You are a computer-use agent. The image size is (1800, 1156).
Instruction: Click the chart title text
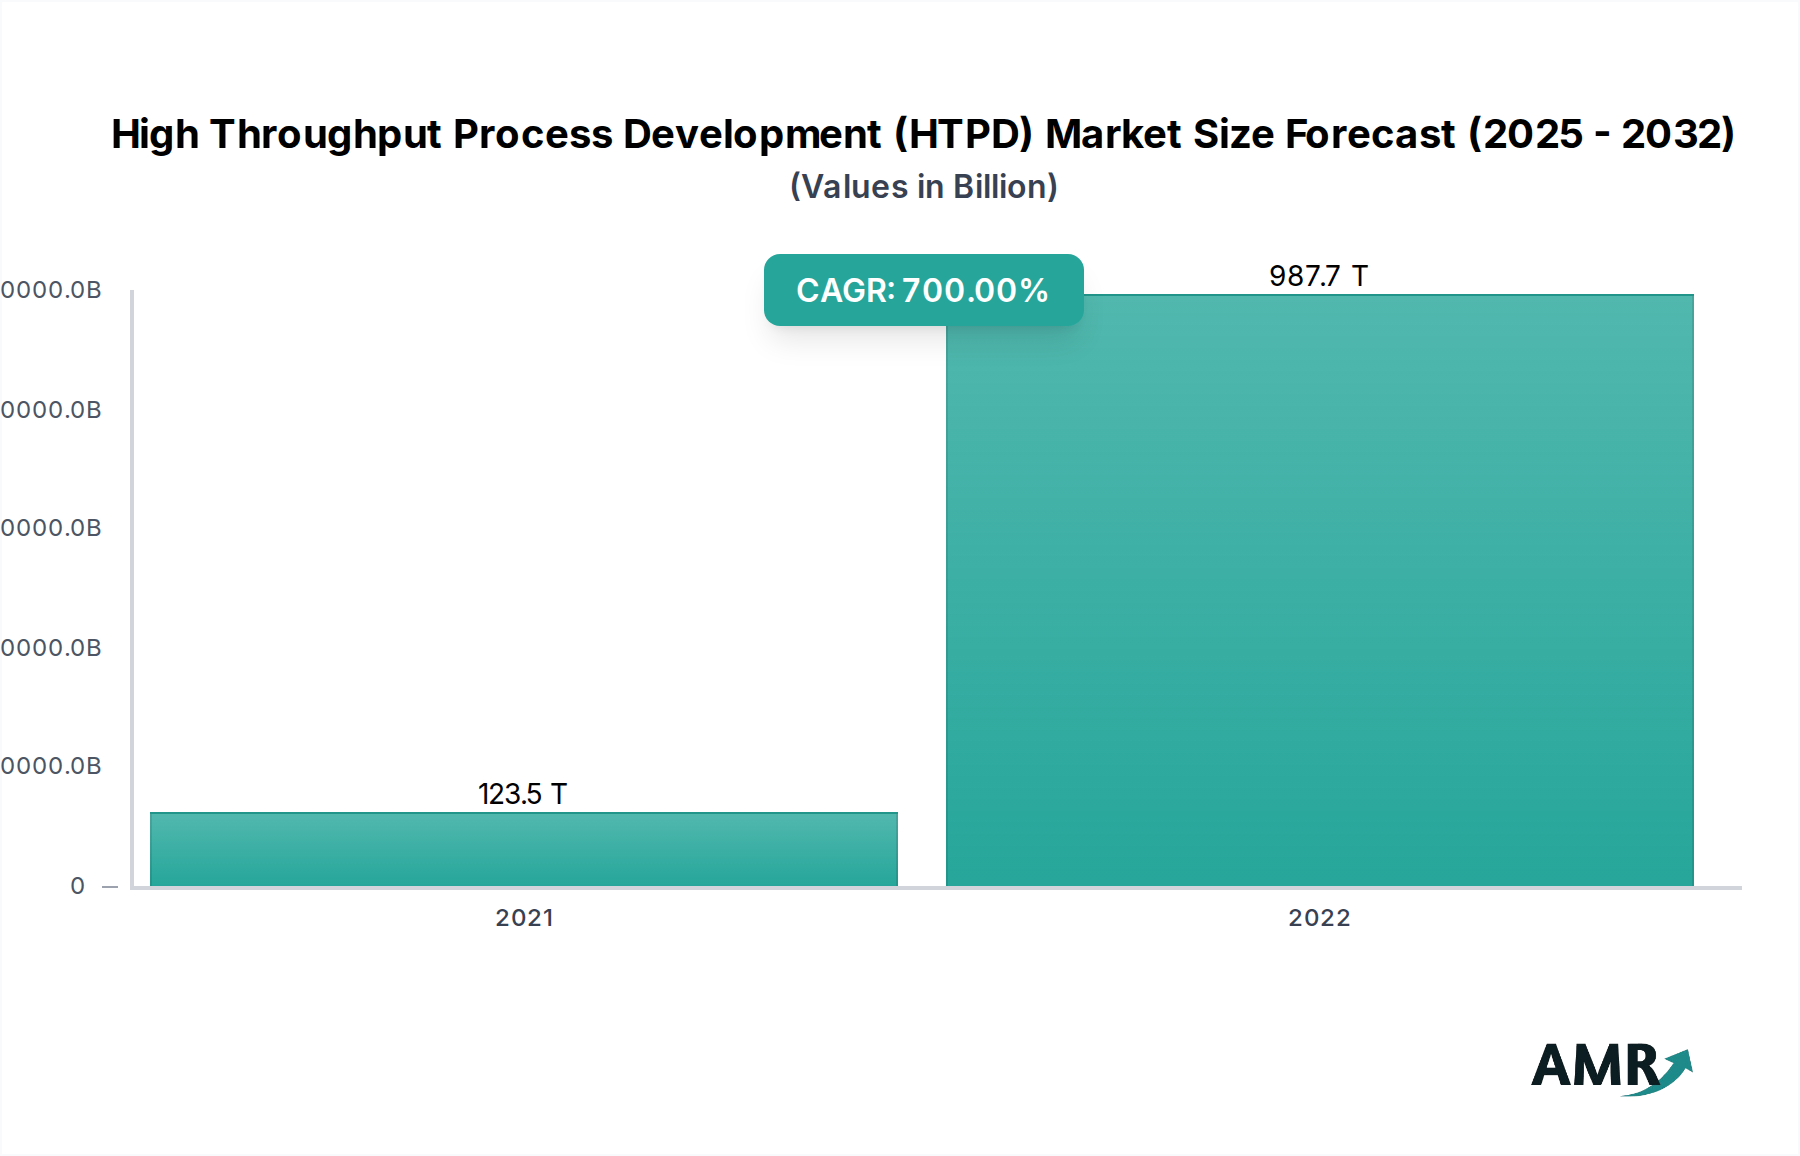point(922,134)
